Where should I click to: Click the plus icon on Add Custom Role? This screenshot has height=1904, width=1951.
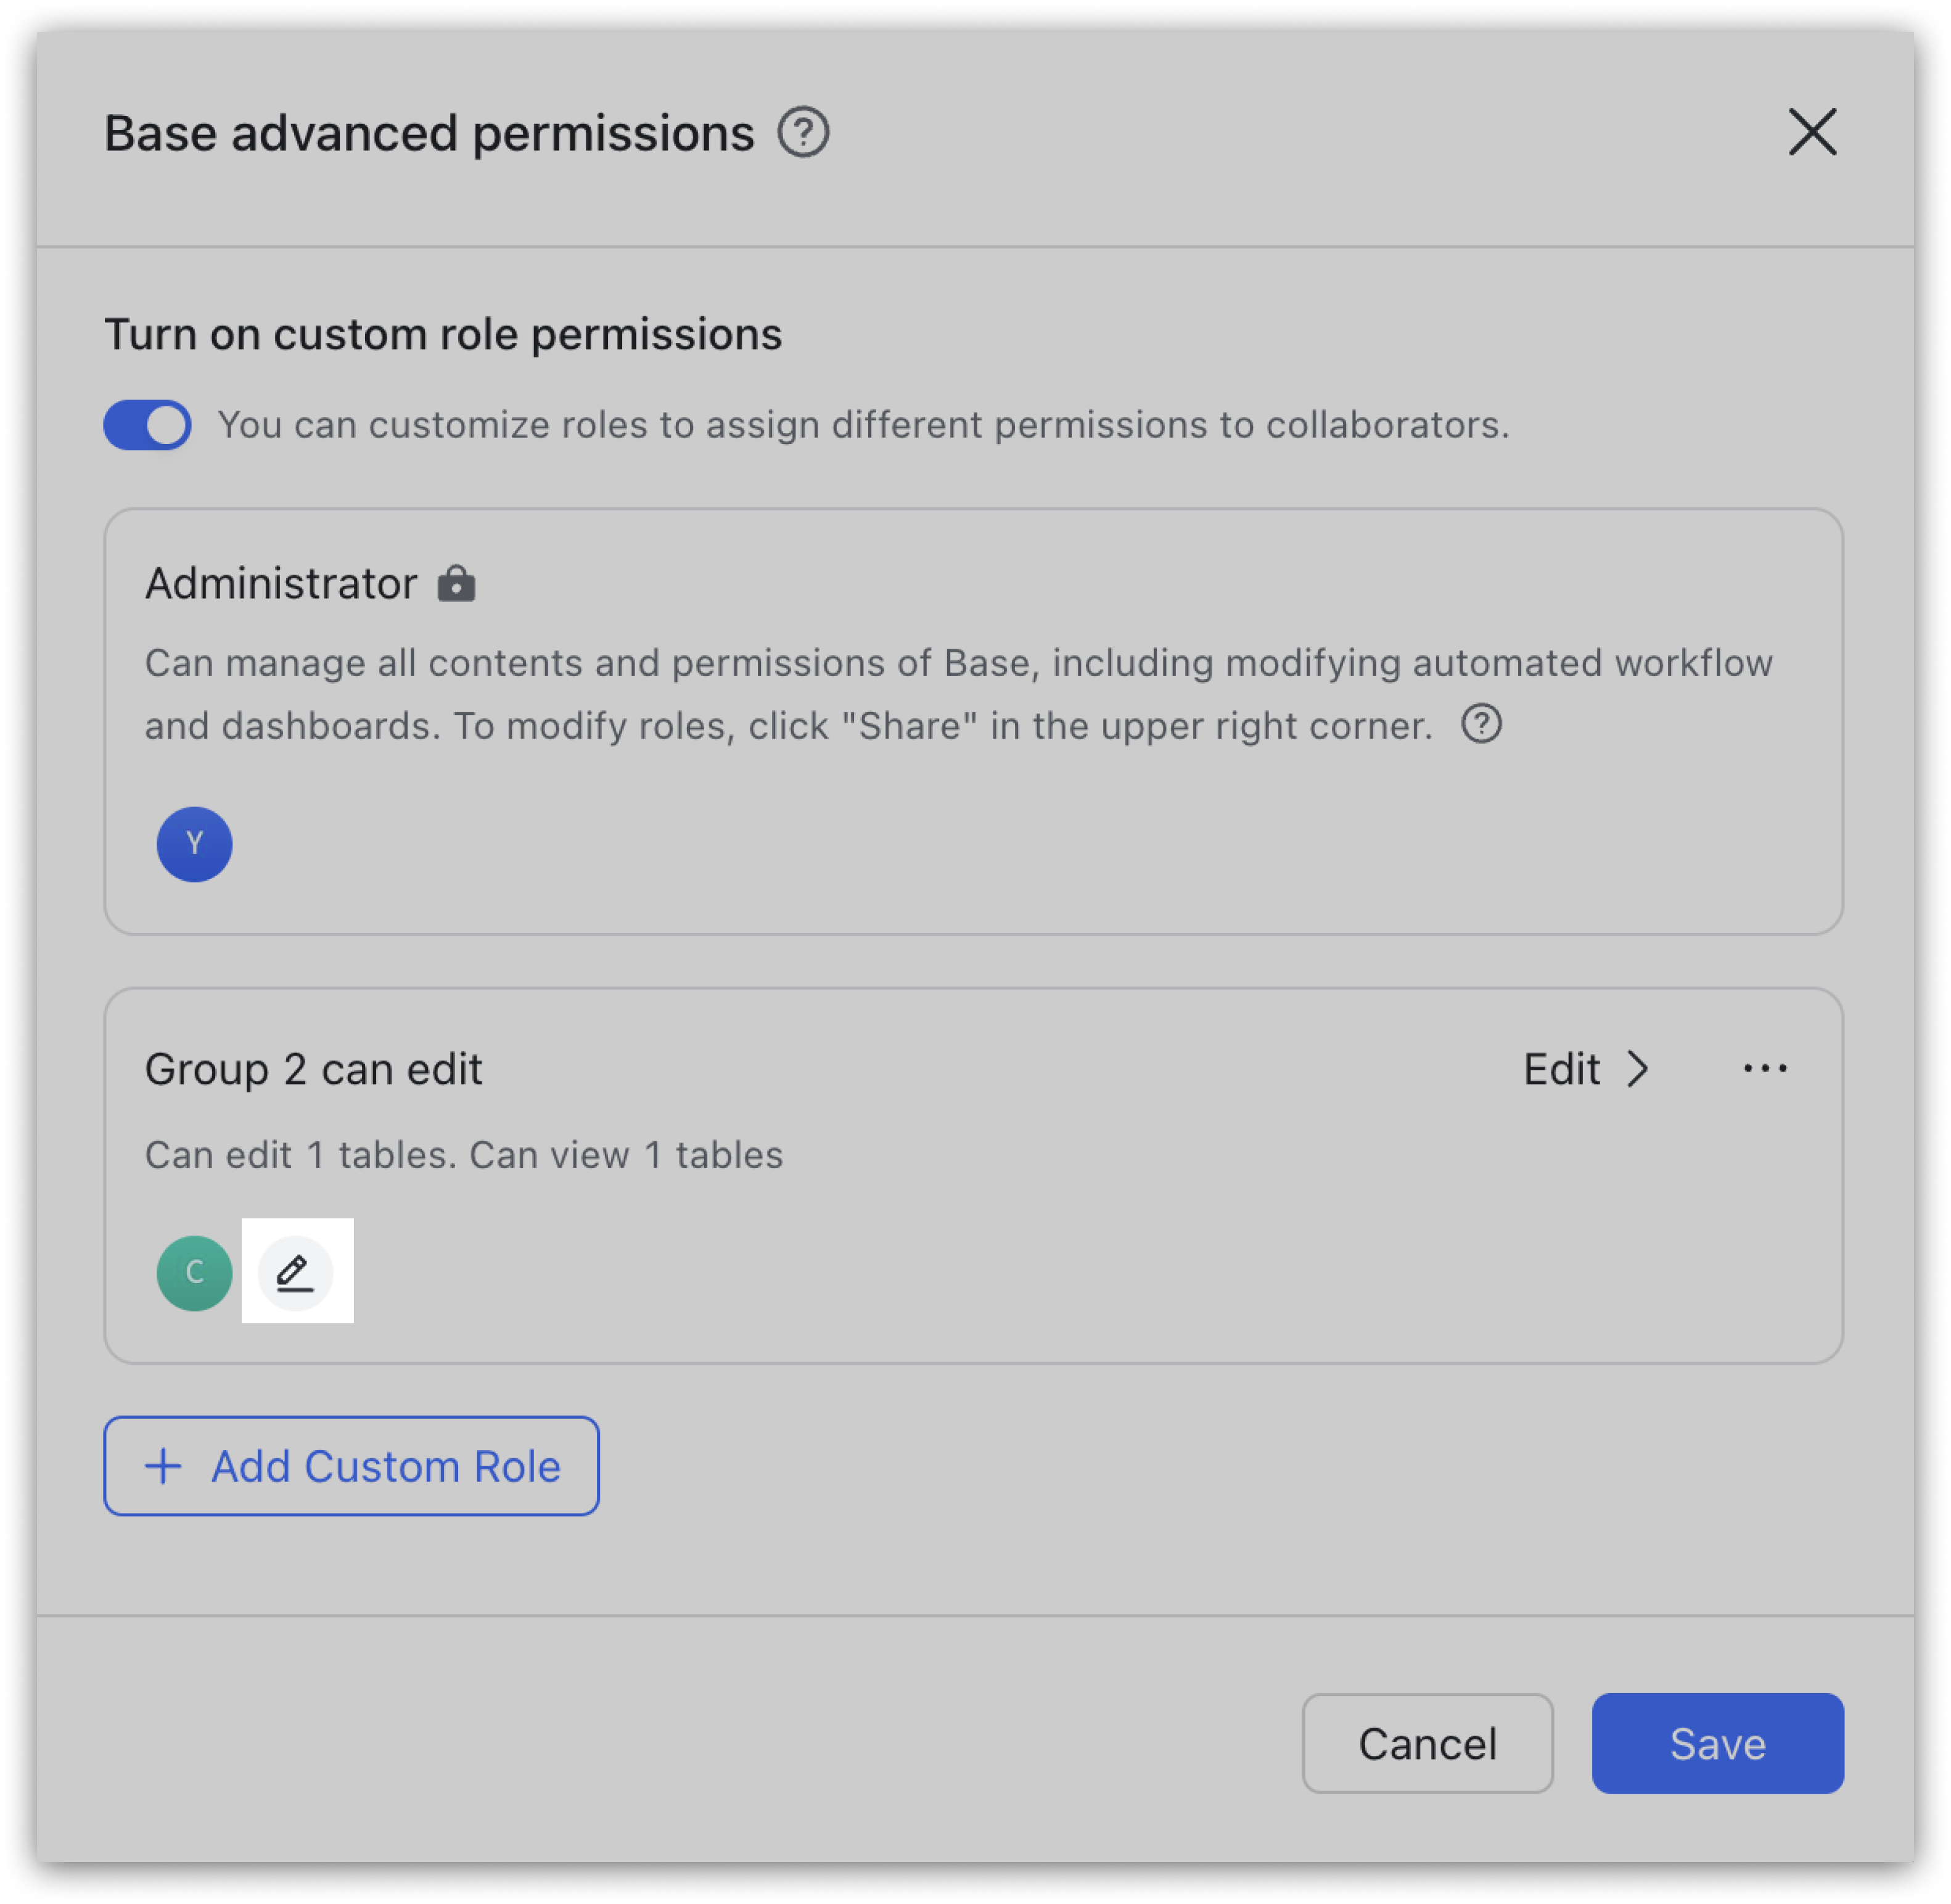tap(163, 1466)
